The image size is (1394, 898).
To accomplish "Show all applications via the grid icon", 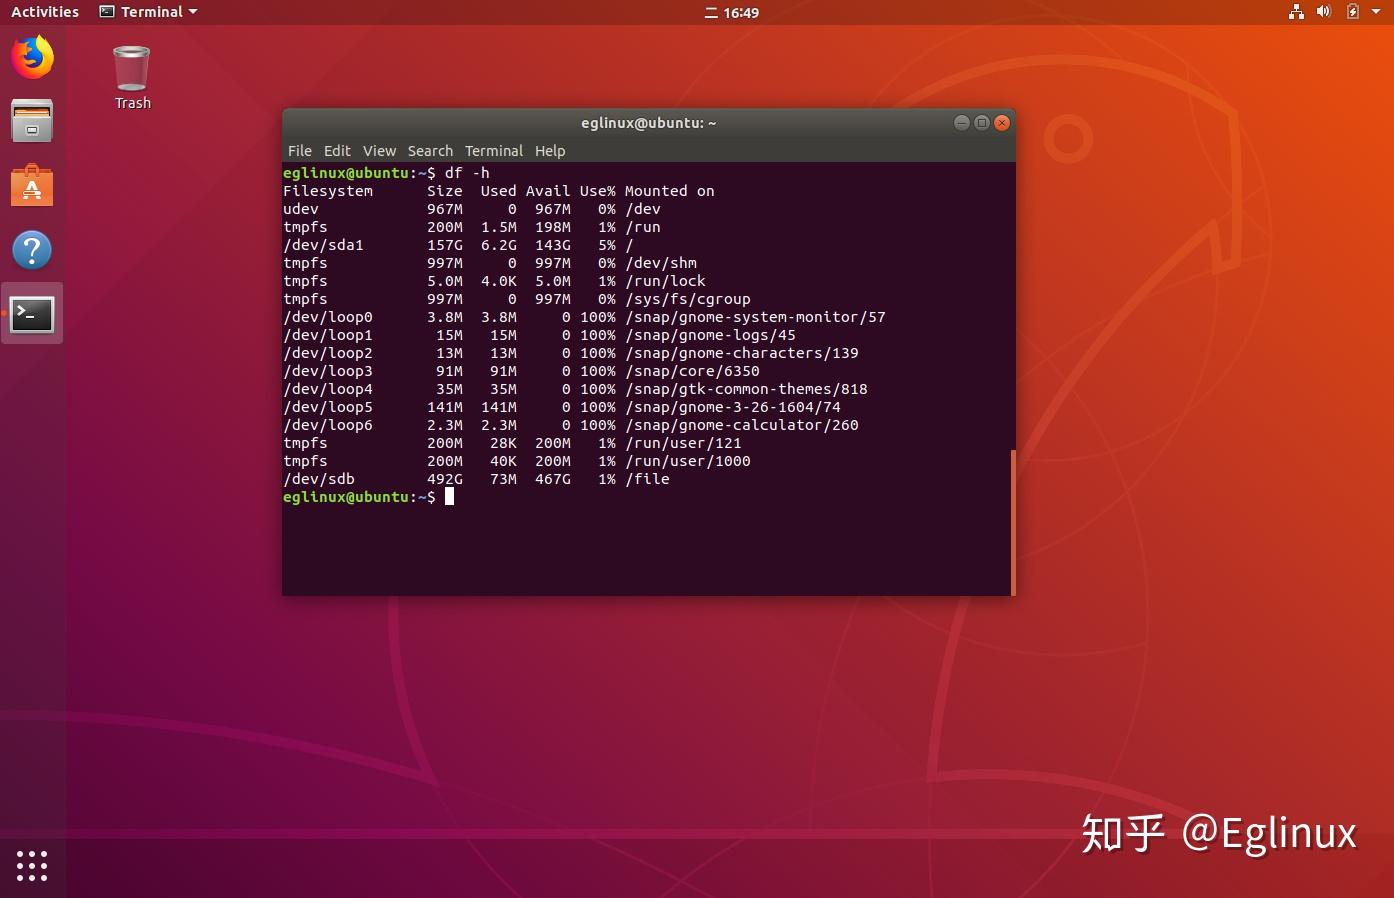I will pyautogui.click(x=32, y=866).
